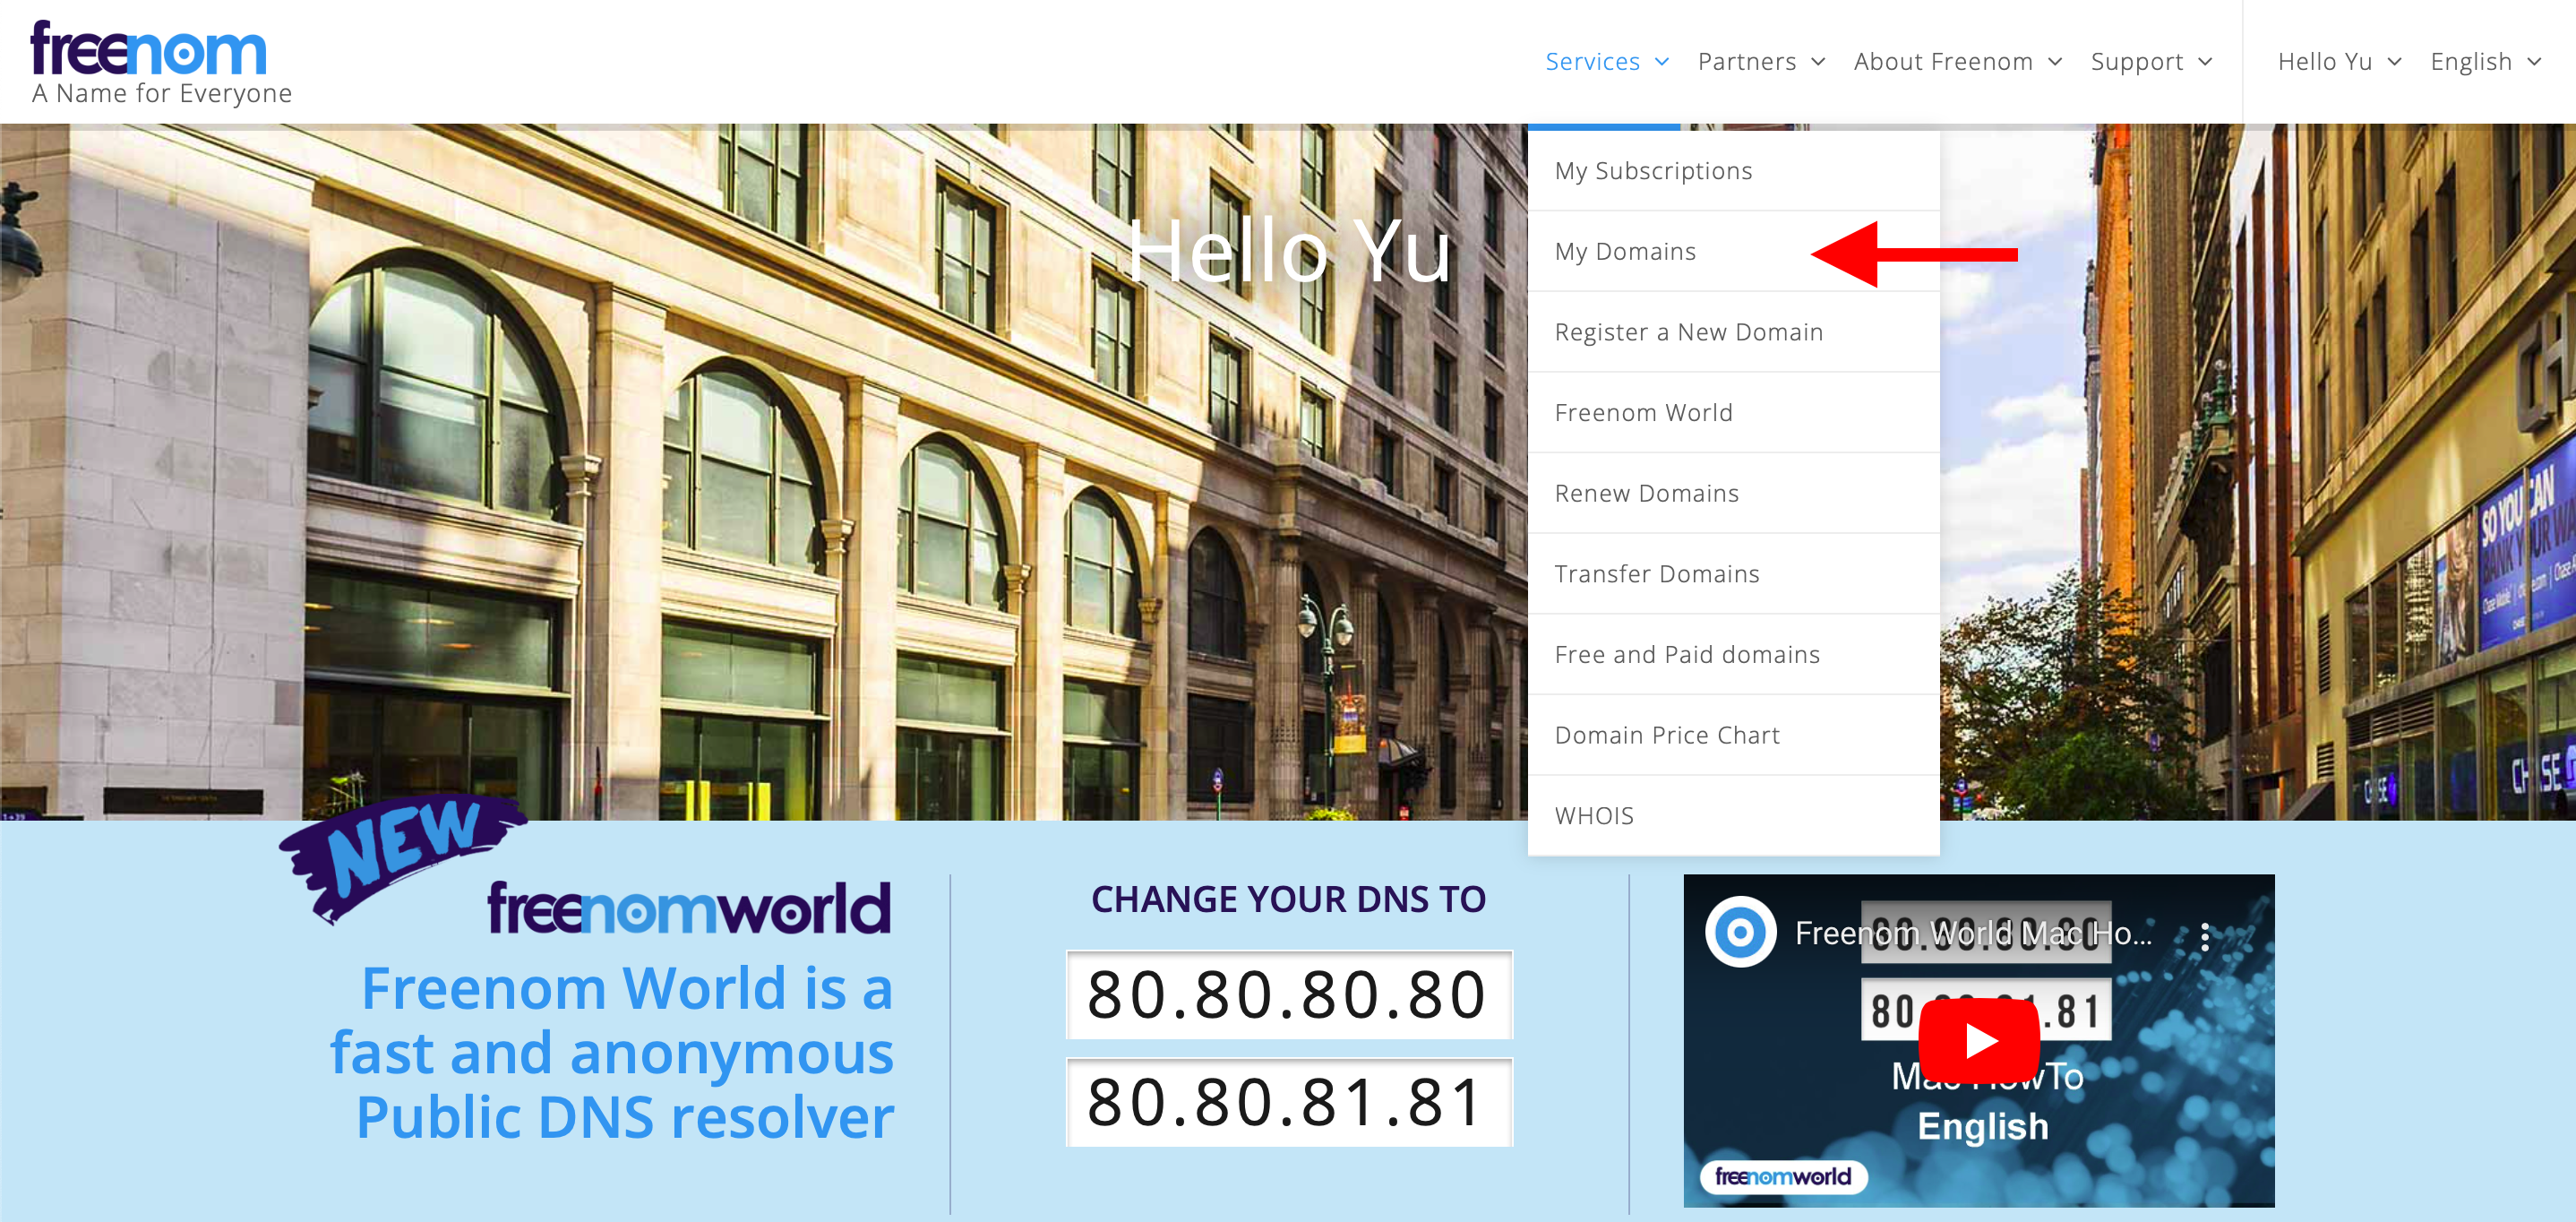Open Free and Paid domains
This screenshot has height=1222, width=2576.
pos(1733,655)
